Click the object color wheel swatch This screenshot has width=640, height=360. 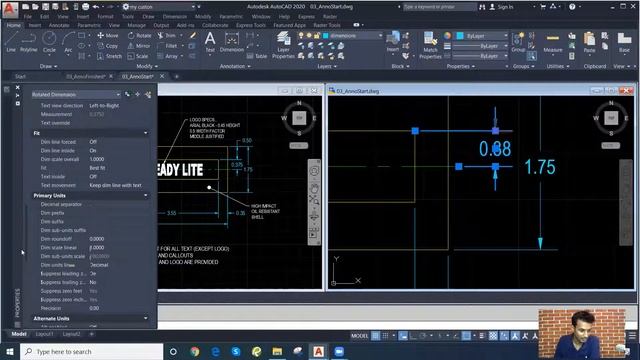point(447,36)
